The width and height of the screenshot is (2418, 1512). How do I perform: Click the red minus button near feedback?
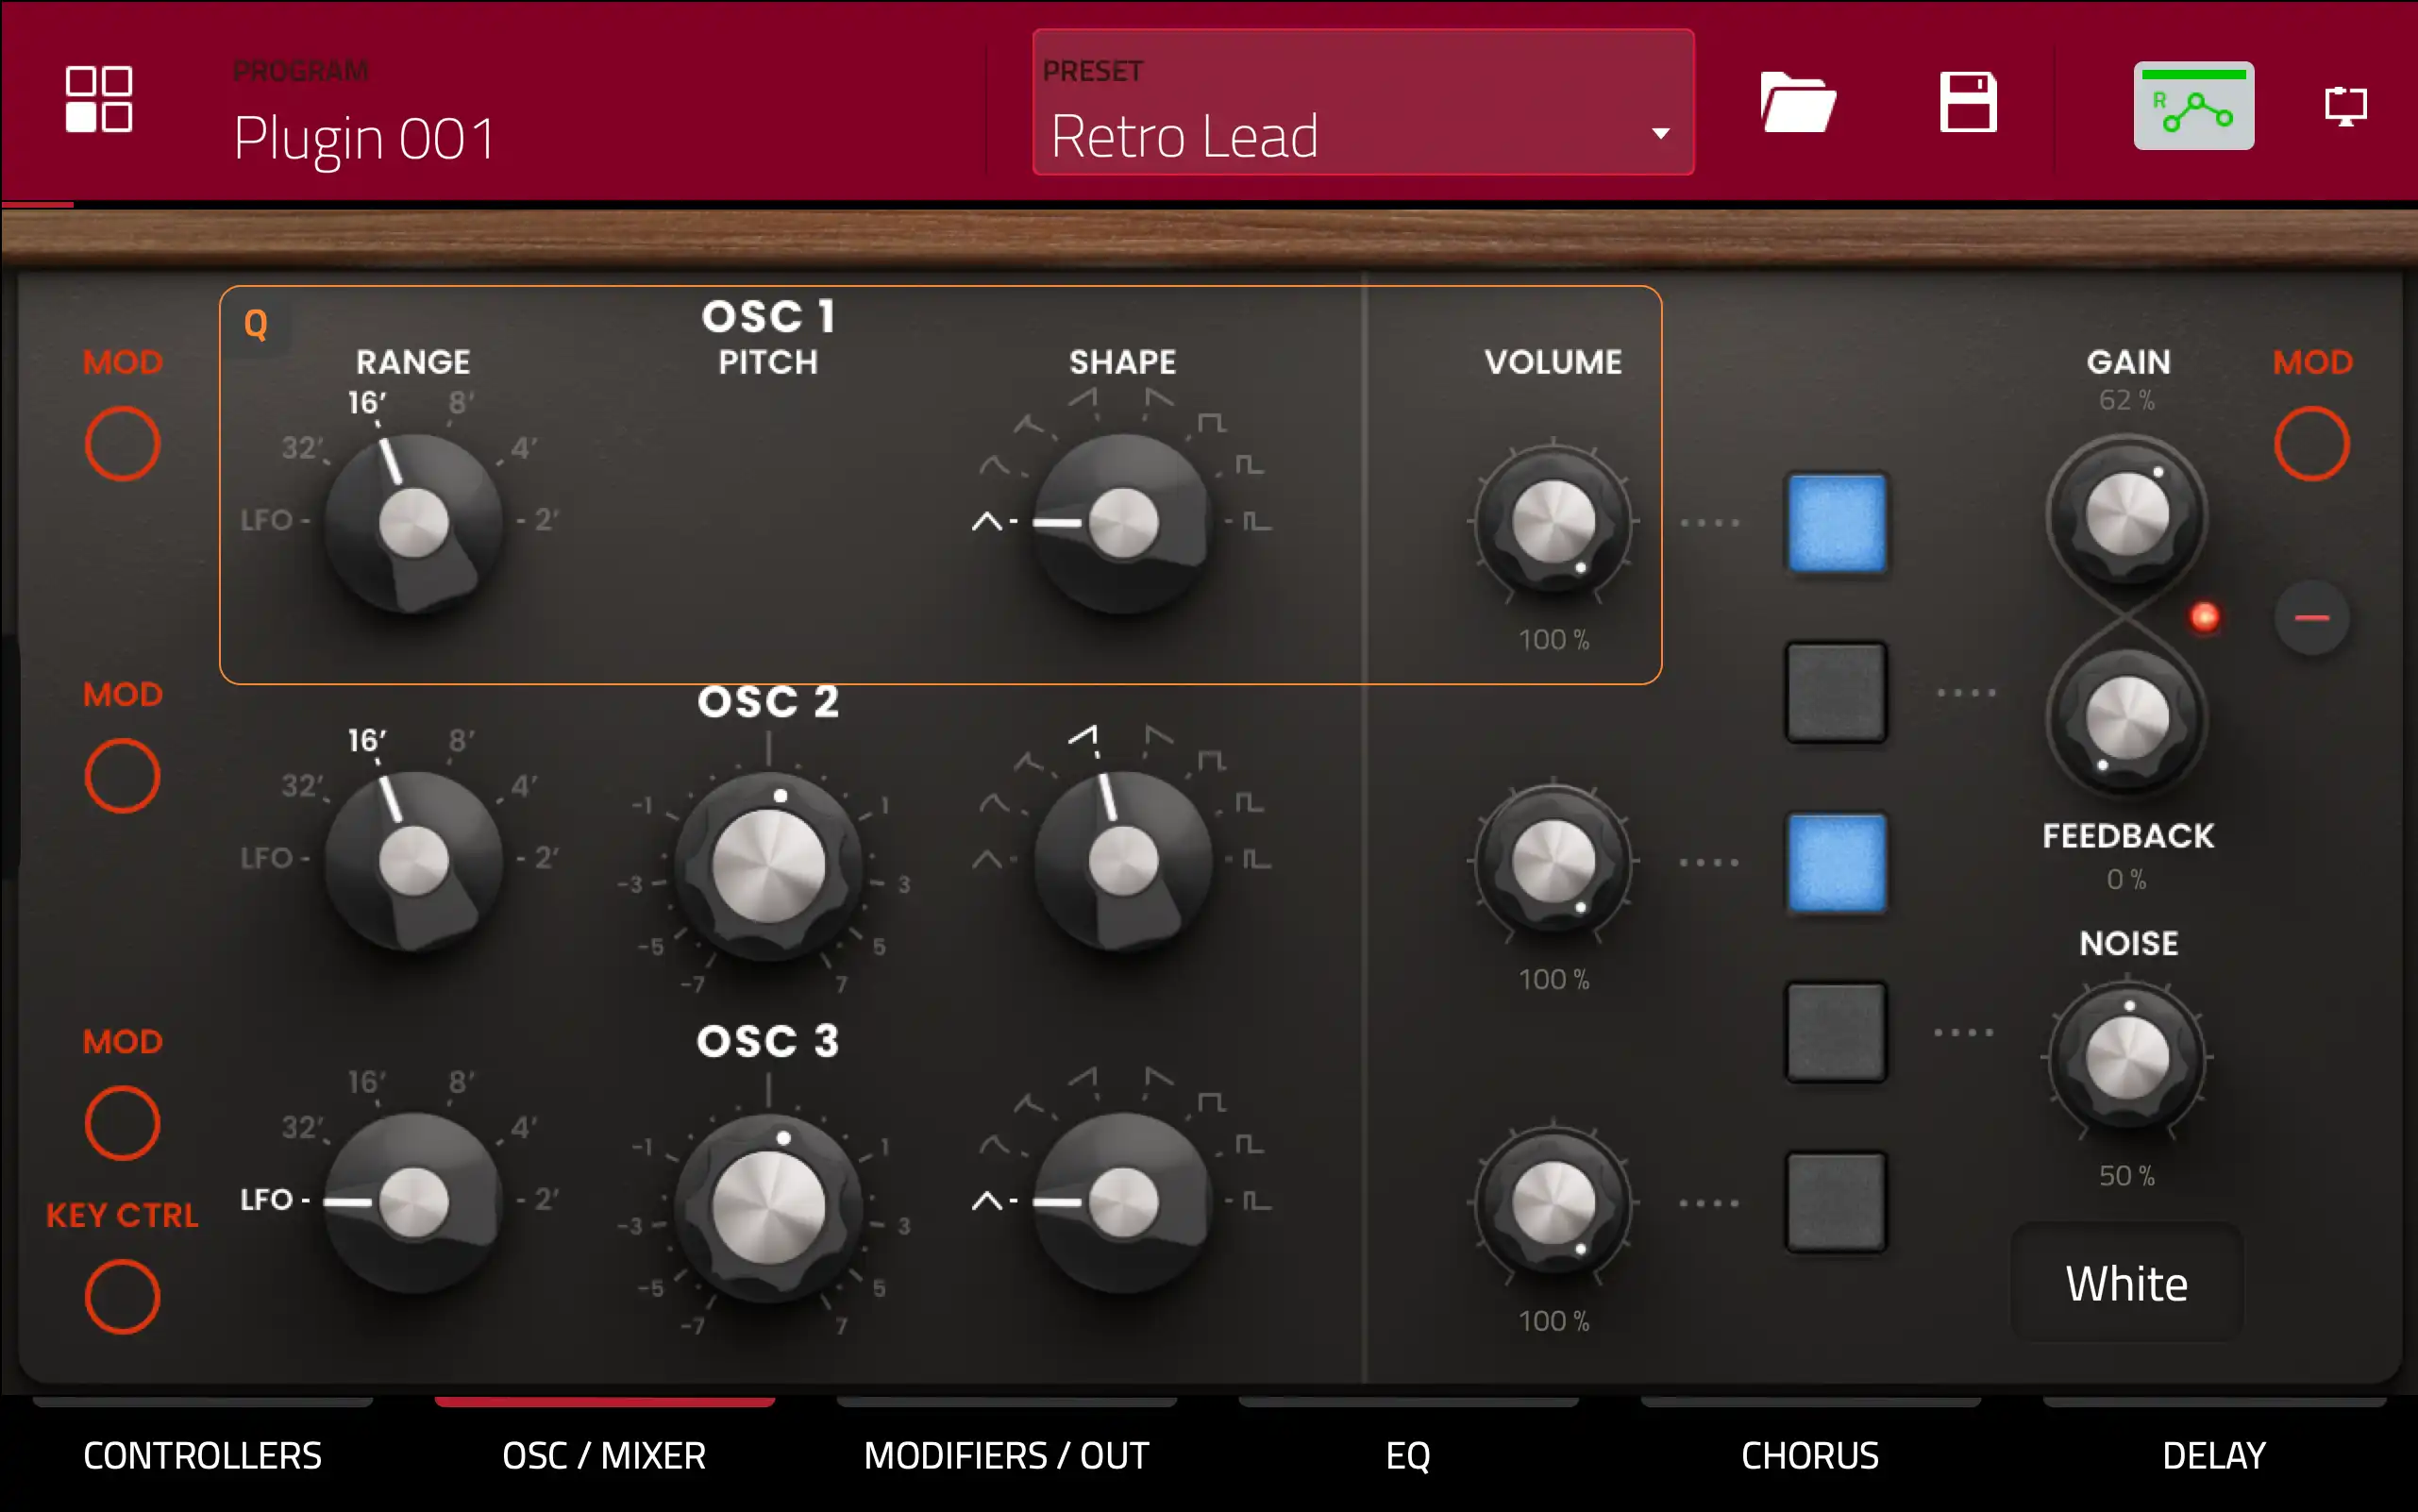[x=2311, y=618]
